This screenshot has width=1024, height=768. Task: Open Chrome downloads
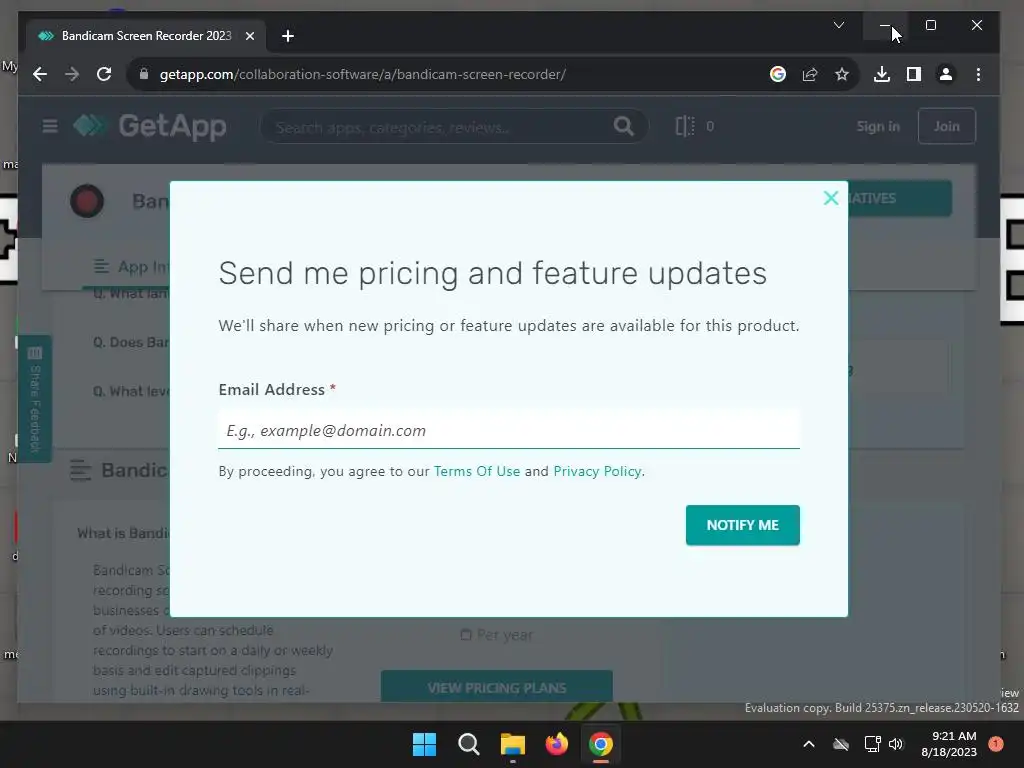click(x=882, y=74)
